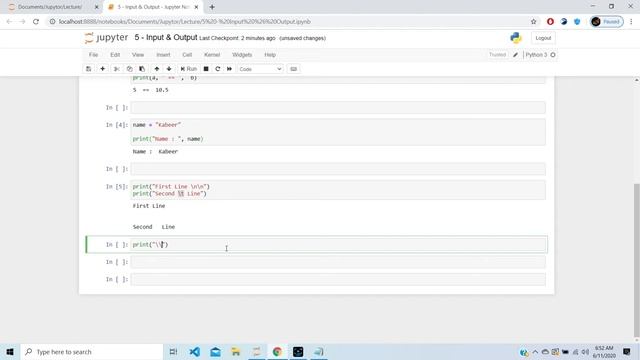Click the blue shield extension icon

[577, 22]
